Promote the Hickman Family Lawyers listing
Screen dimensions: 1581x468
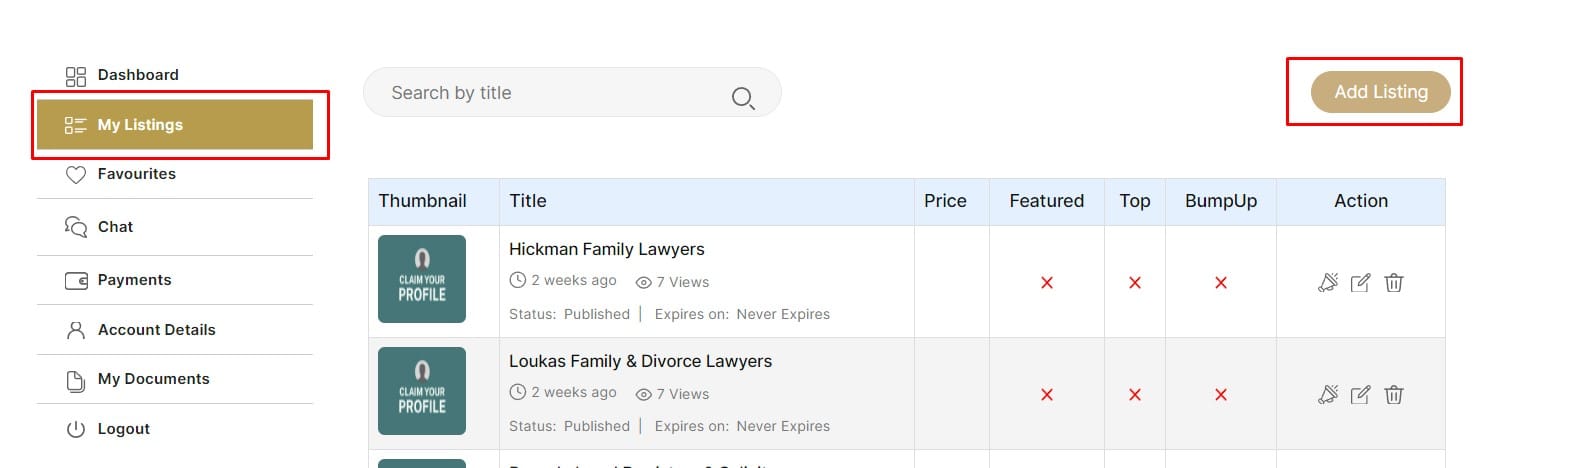1328,283
